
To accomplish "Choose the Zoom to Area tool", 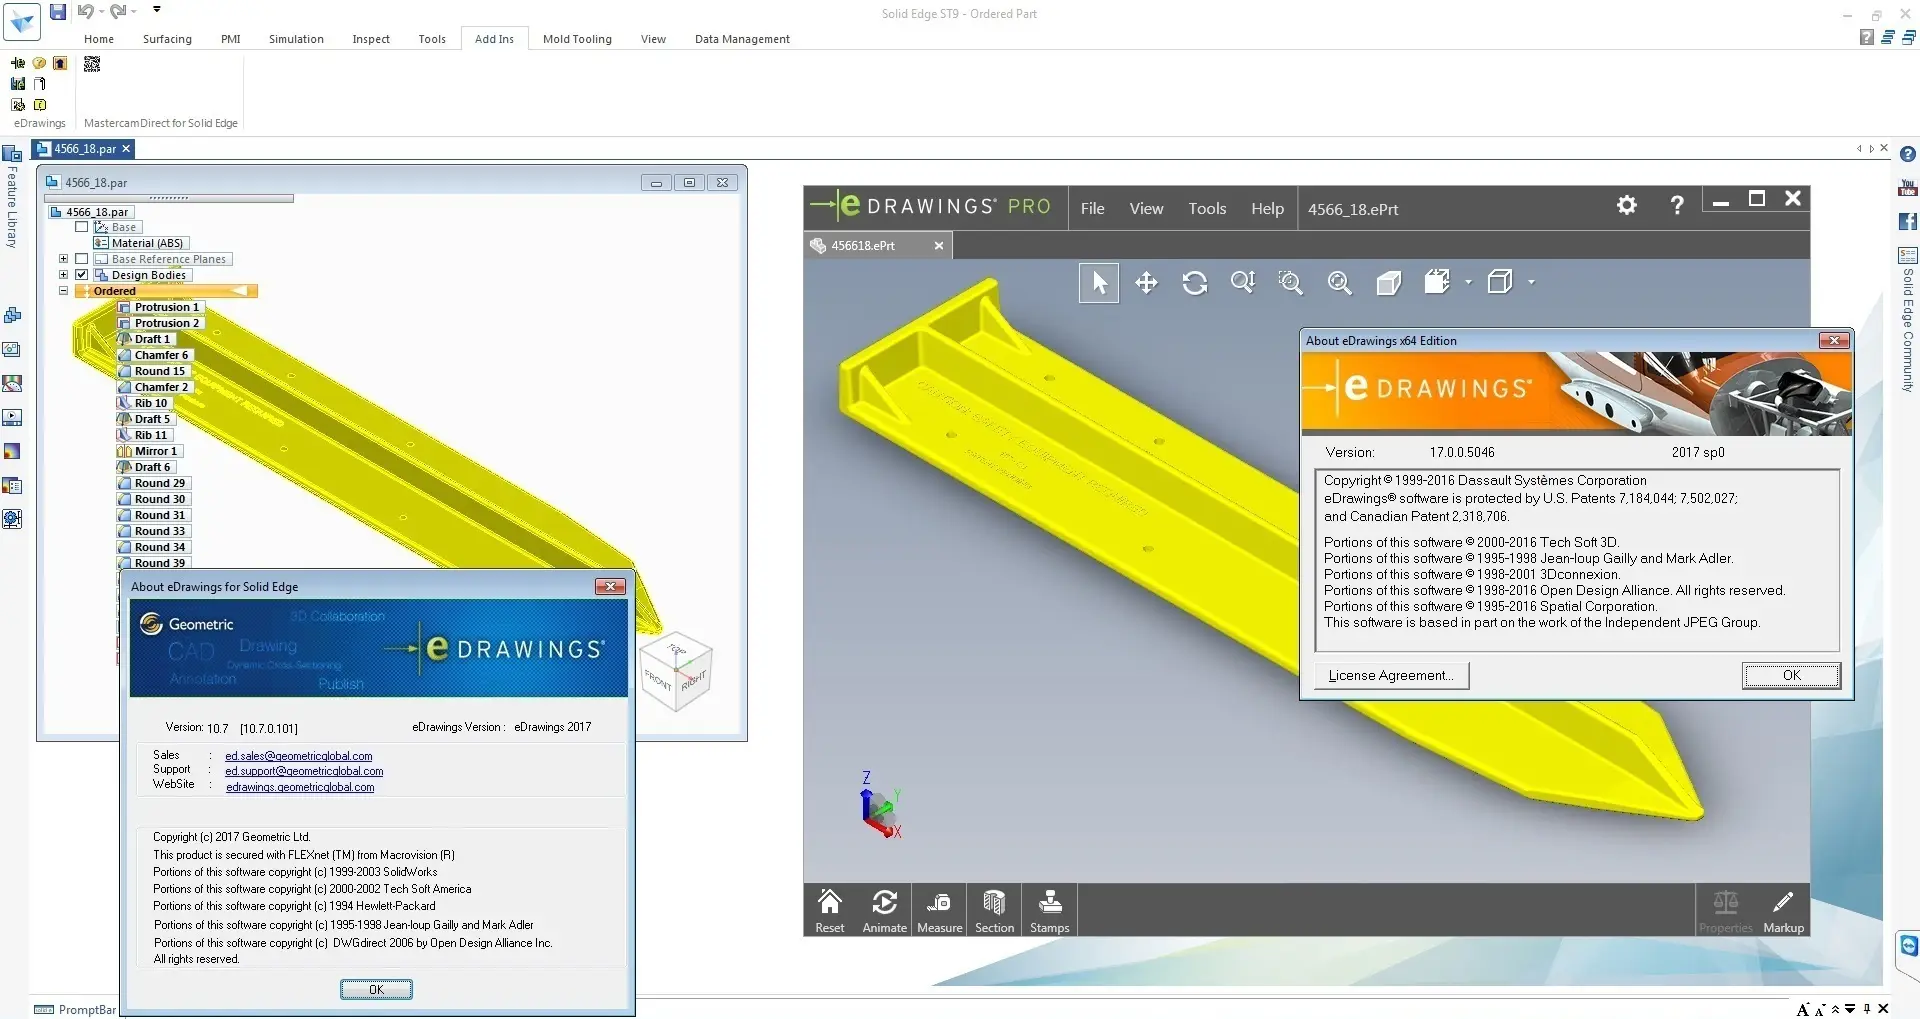I will 1291,283.
